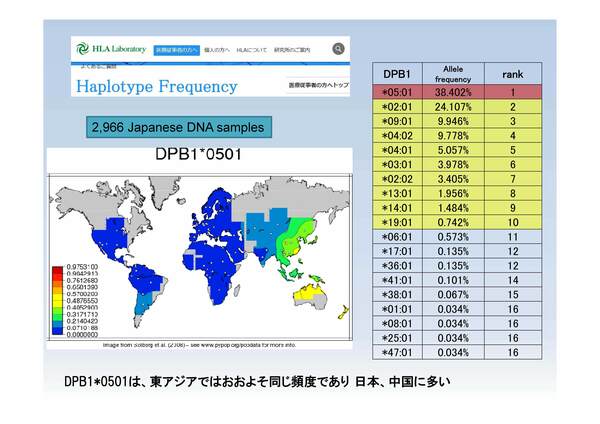The width and height of the screenshot is (600, 424).
Task: Click the Haplotype Frequency page heading
Action: pyautogui.click(x=157, y=85)
